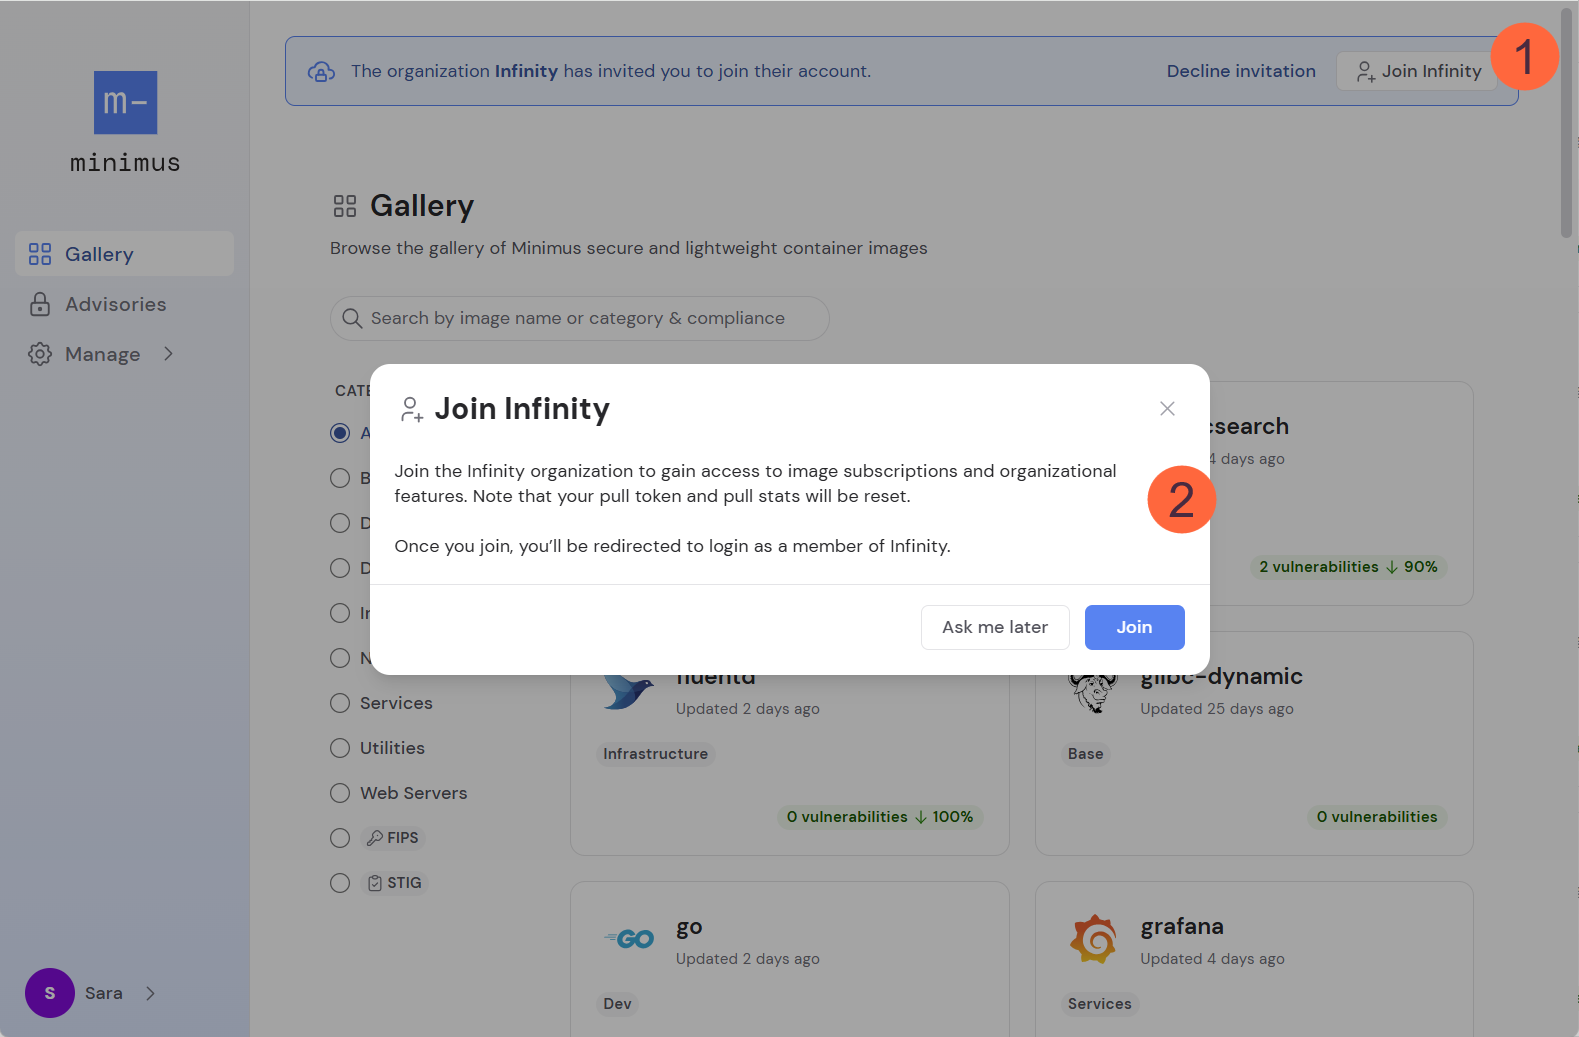Click Sara's purple avatar

[50, 993]
